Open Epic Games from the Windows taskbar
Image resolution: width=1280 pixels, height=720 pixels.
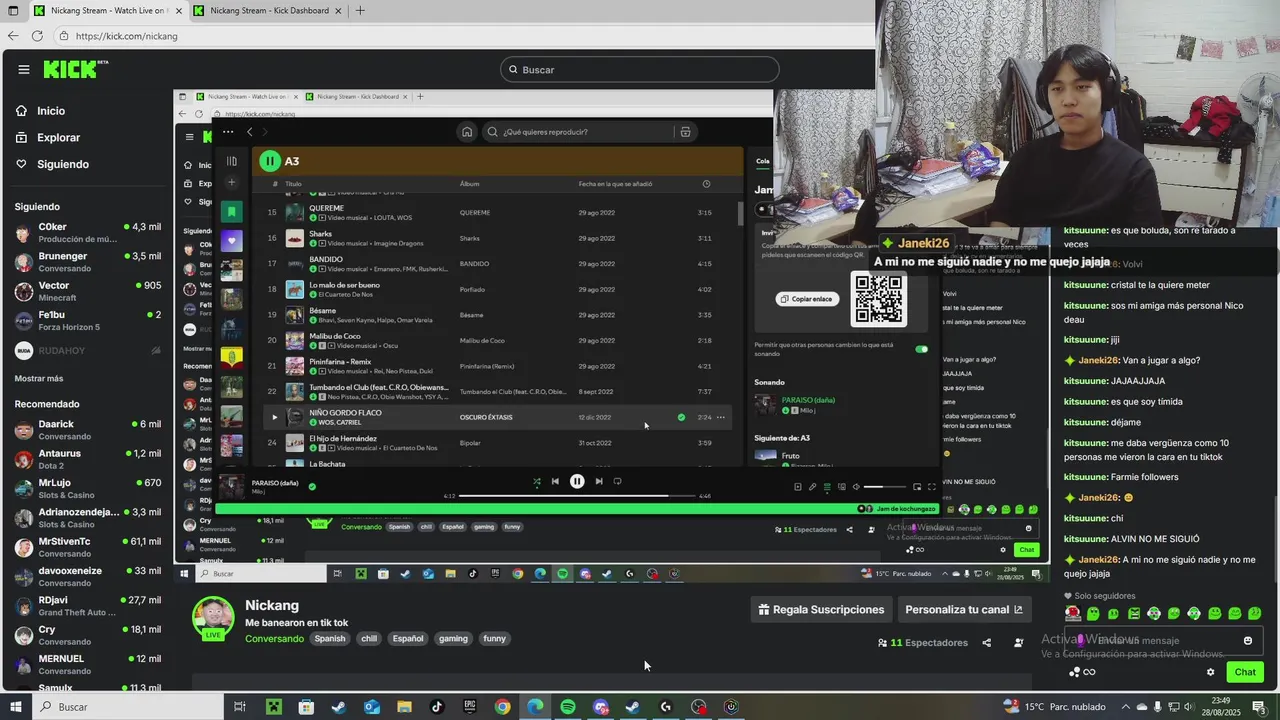[x=470, y=707]
